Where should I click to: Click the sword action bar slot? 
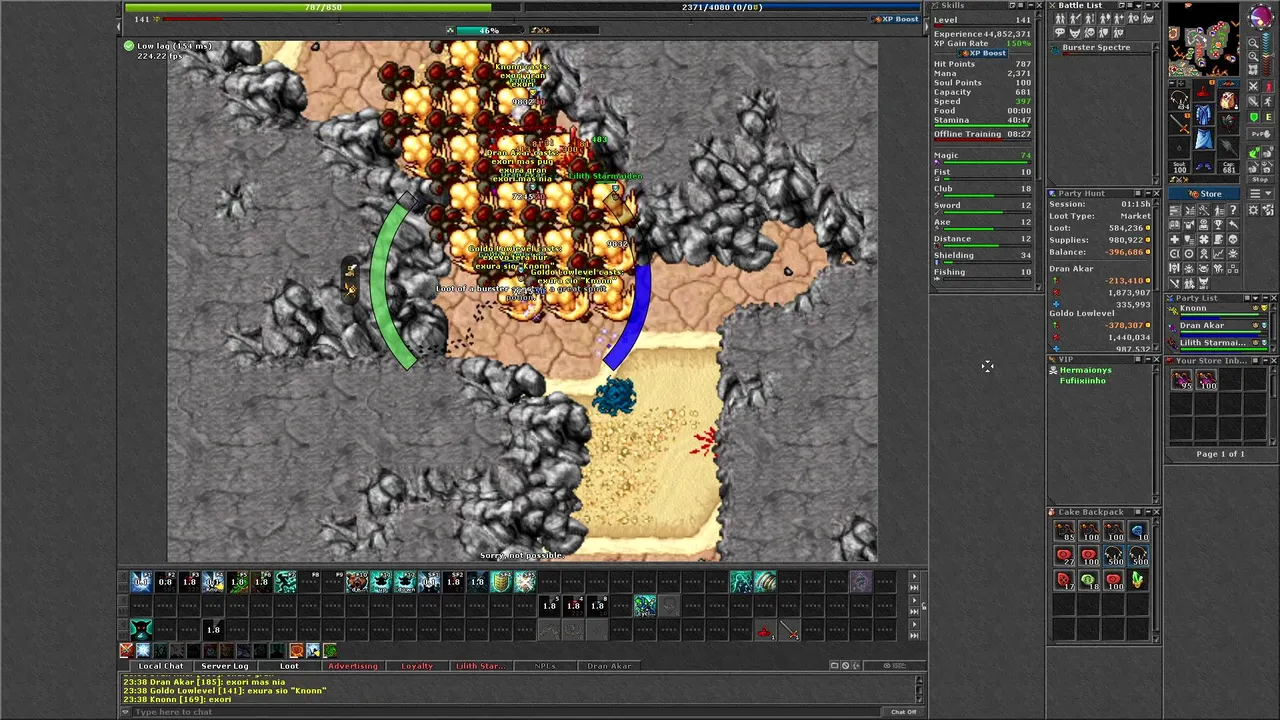[789, 630]
